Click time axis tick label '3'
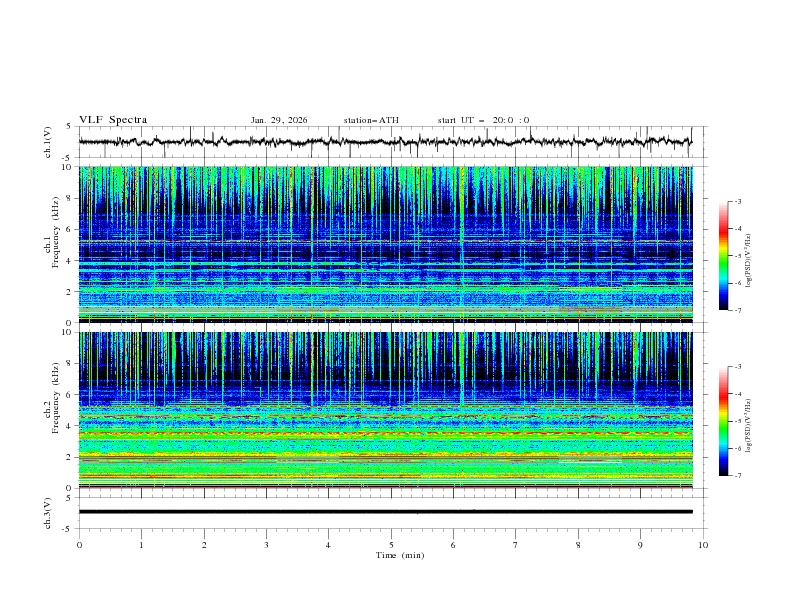Viewport: 792px width, 612px height. pyautogui.click(x=266, y=545)
